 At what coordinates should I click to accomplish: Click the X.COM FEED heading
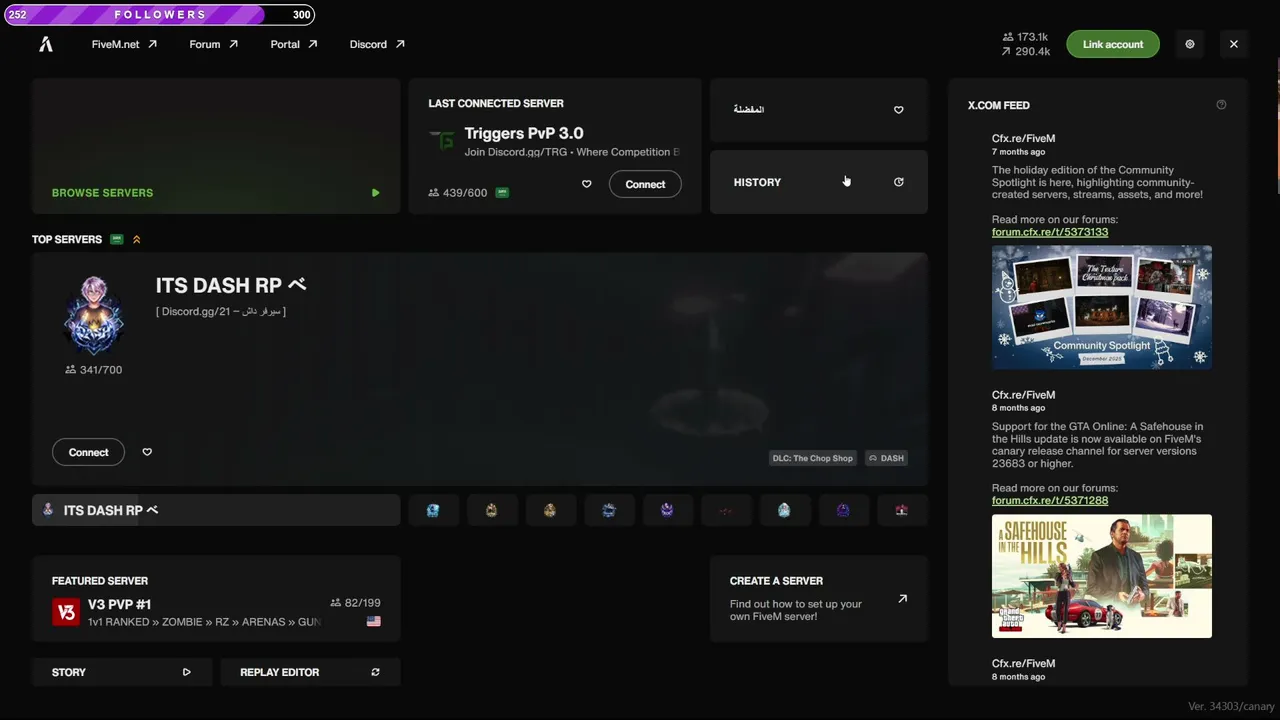[x=999, y=105]
